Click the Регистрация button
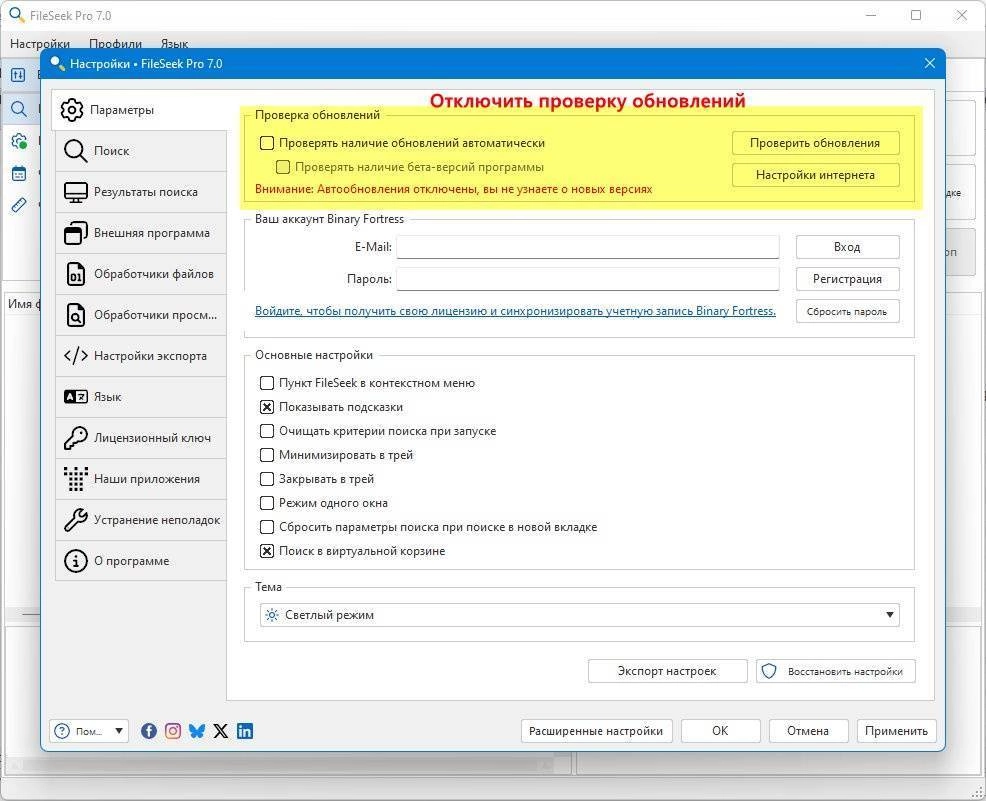This screenshot has width=986, height=801. coord(848,279)
